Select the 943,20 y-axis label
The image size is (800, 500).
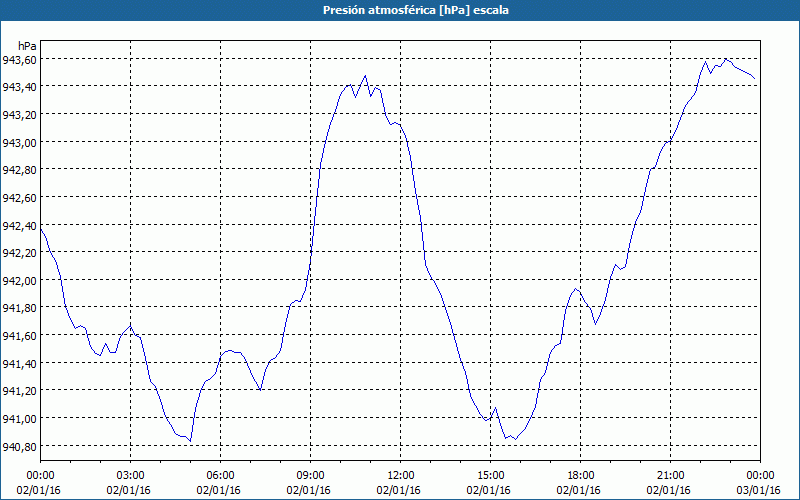tap(19, 115)
